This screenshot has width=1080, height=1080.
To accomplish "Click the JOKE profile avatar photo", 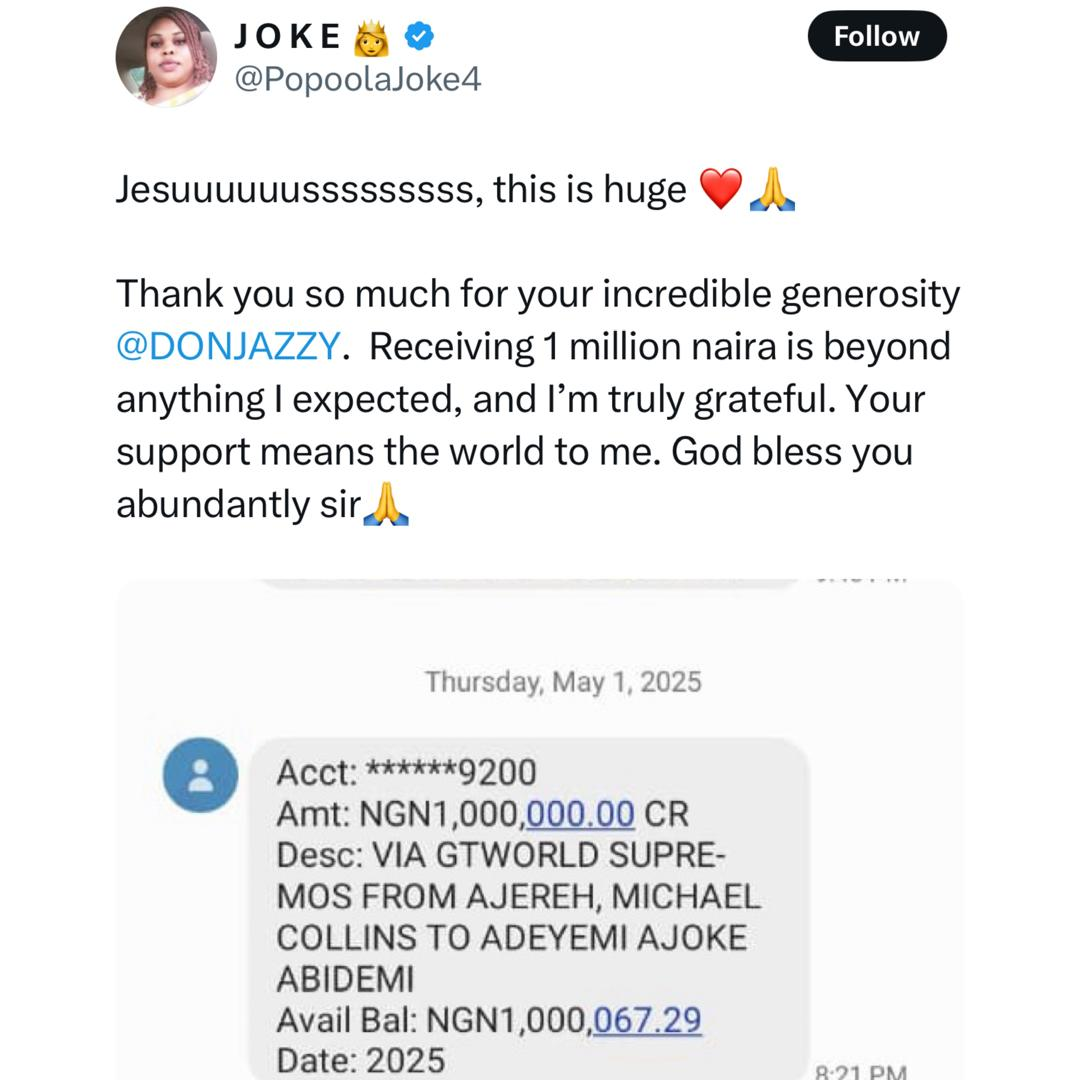I will coord(166,56).
